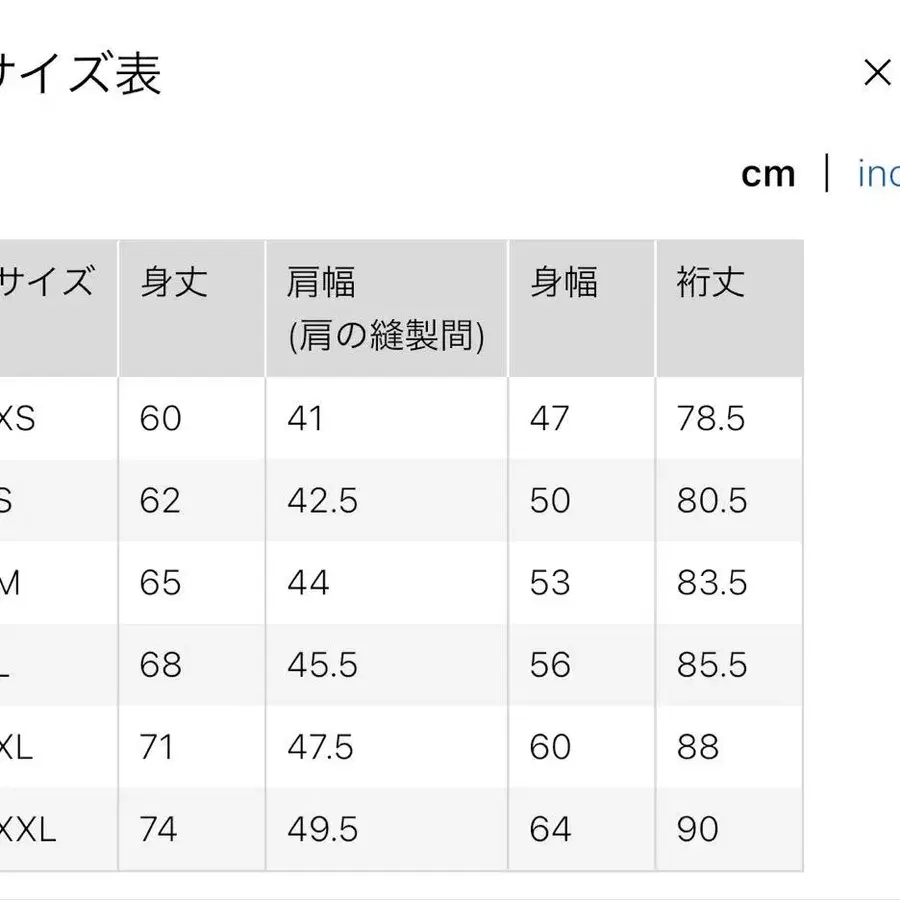900x900 pixels.
Task: Select the 裄丈 column header
Action: [711, 283]
